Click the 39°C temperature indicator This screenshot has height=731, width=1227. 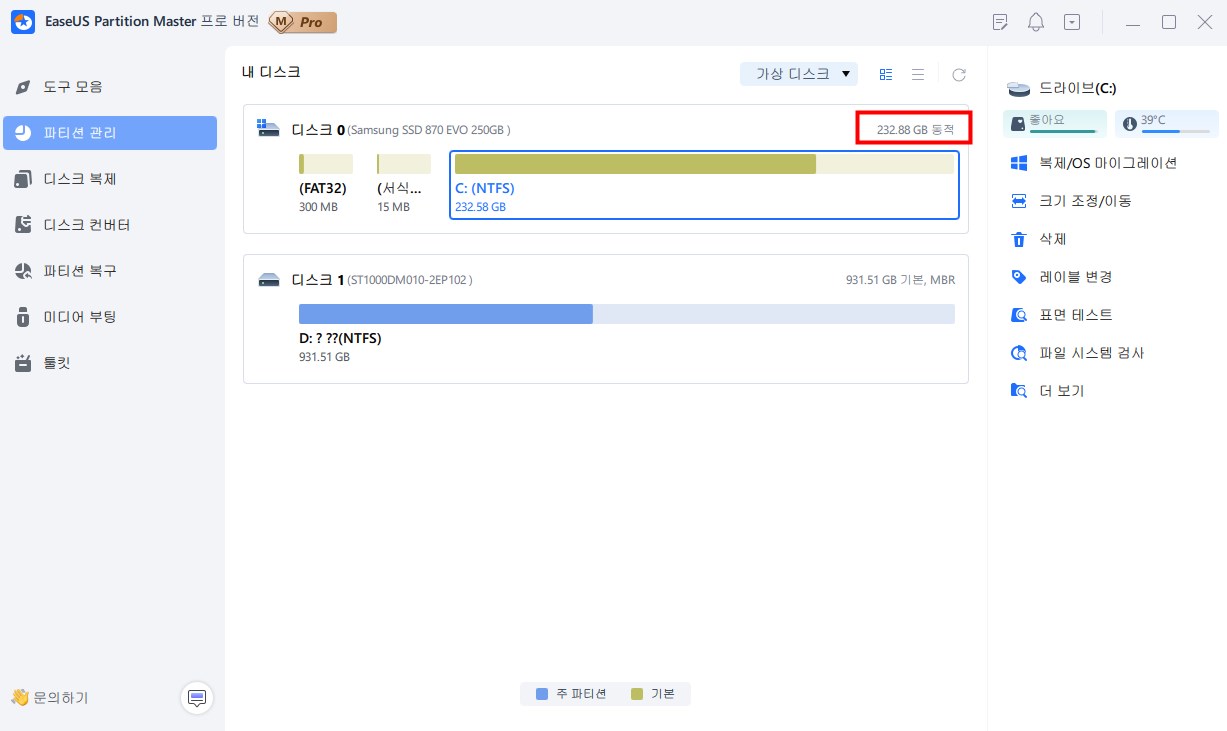pos(1166,123)
